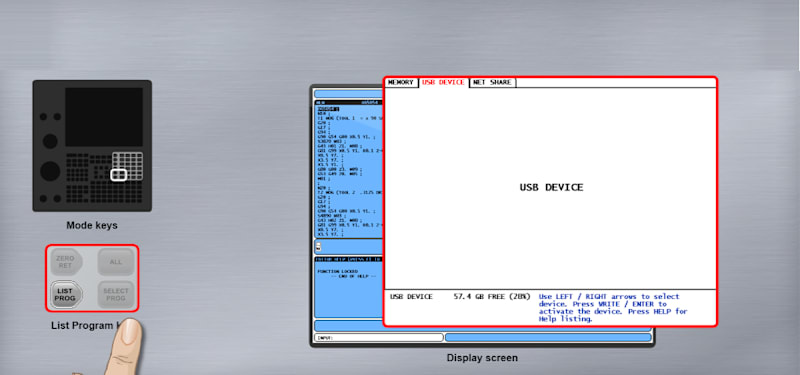The width and height of the screenshot is (800, 375).
Task: Click the ALL key
Action: [x=116, y=262]
